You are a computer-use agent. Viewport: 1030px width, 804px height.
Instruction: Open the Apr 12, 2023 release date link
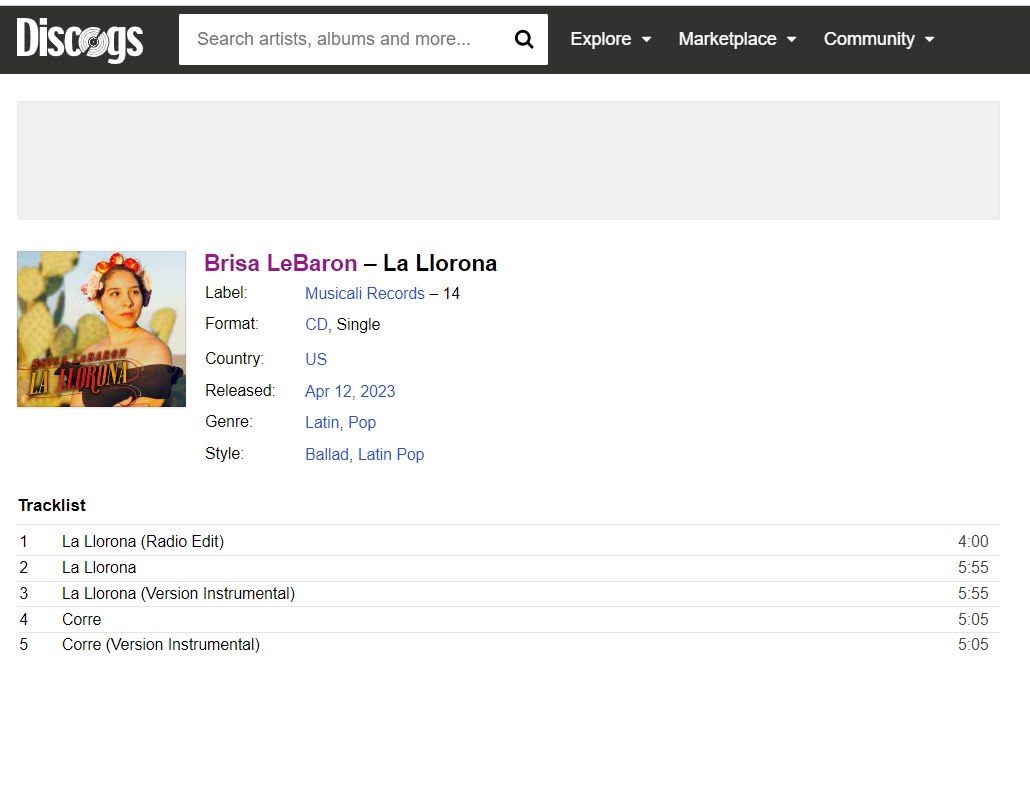(350, 391)
